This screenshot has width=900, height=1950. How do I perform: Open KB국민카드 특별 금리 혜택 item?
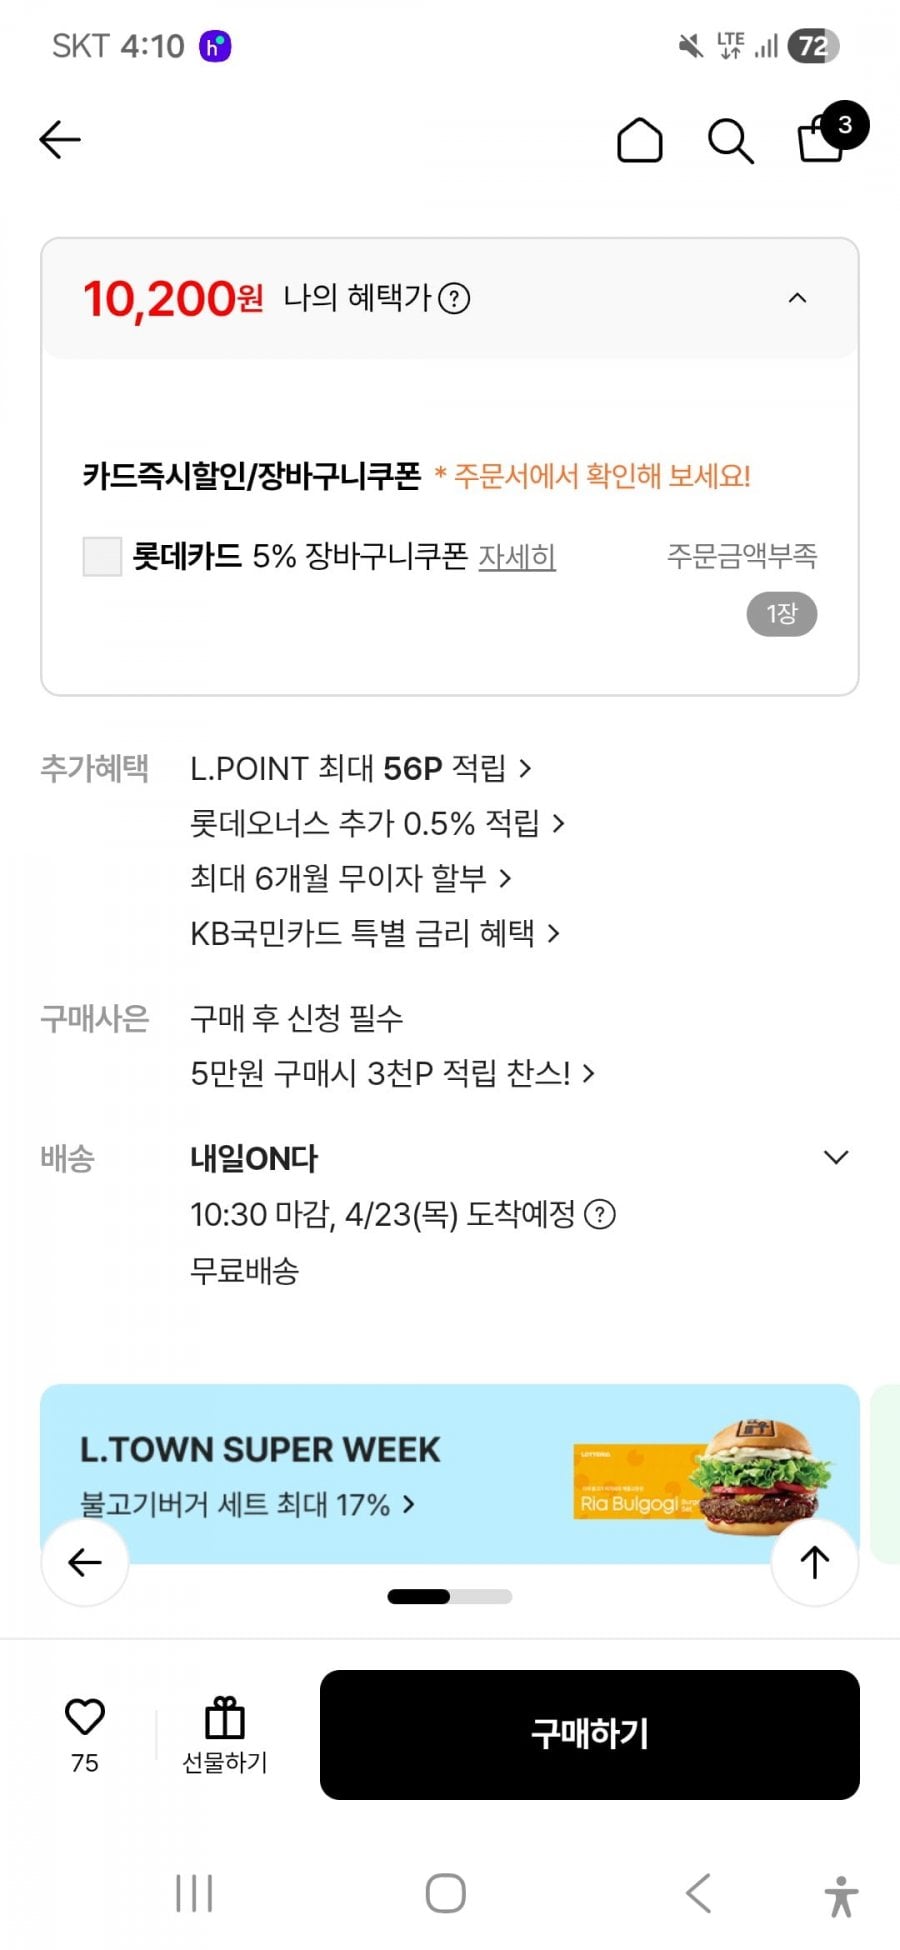(x=374, y=934)
